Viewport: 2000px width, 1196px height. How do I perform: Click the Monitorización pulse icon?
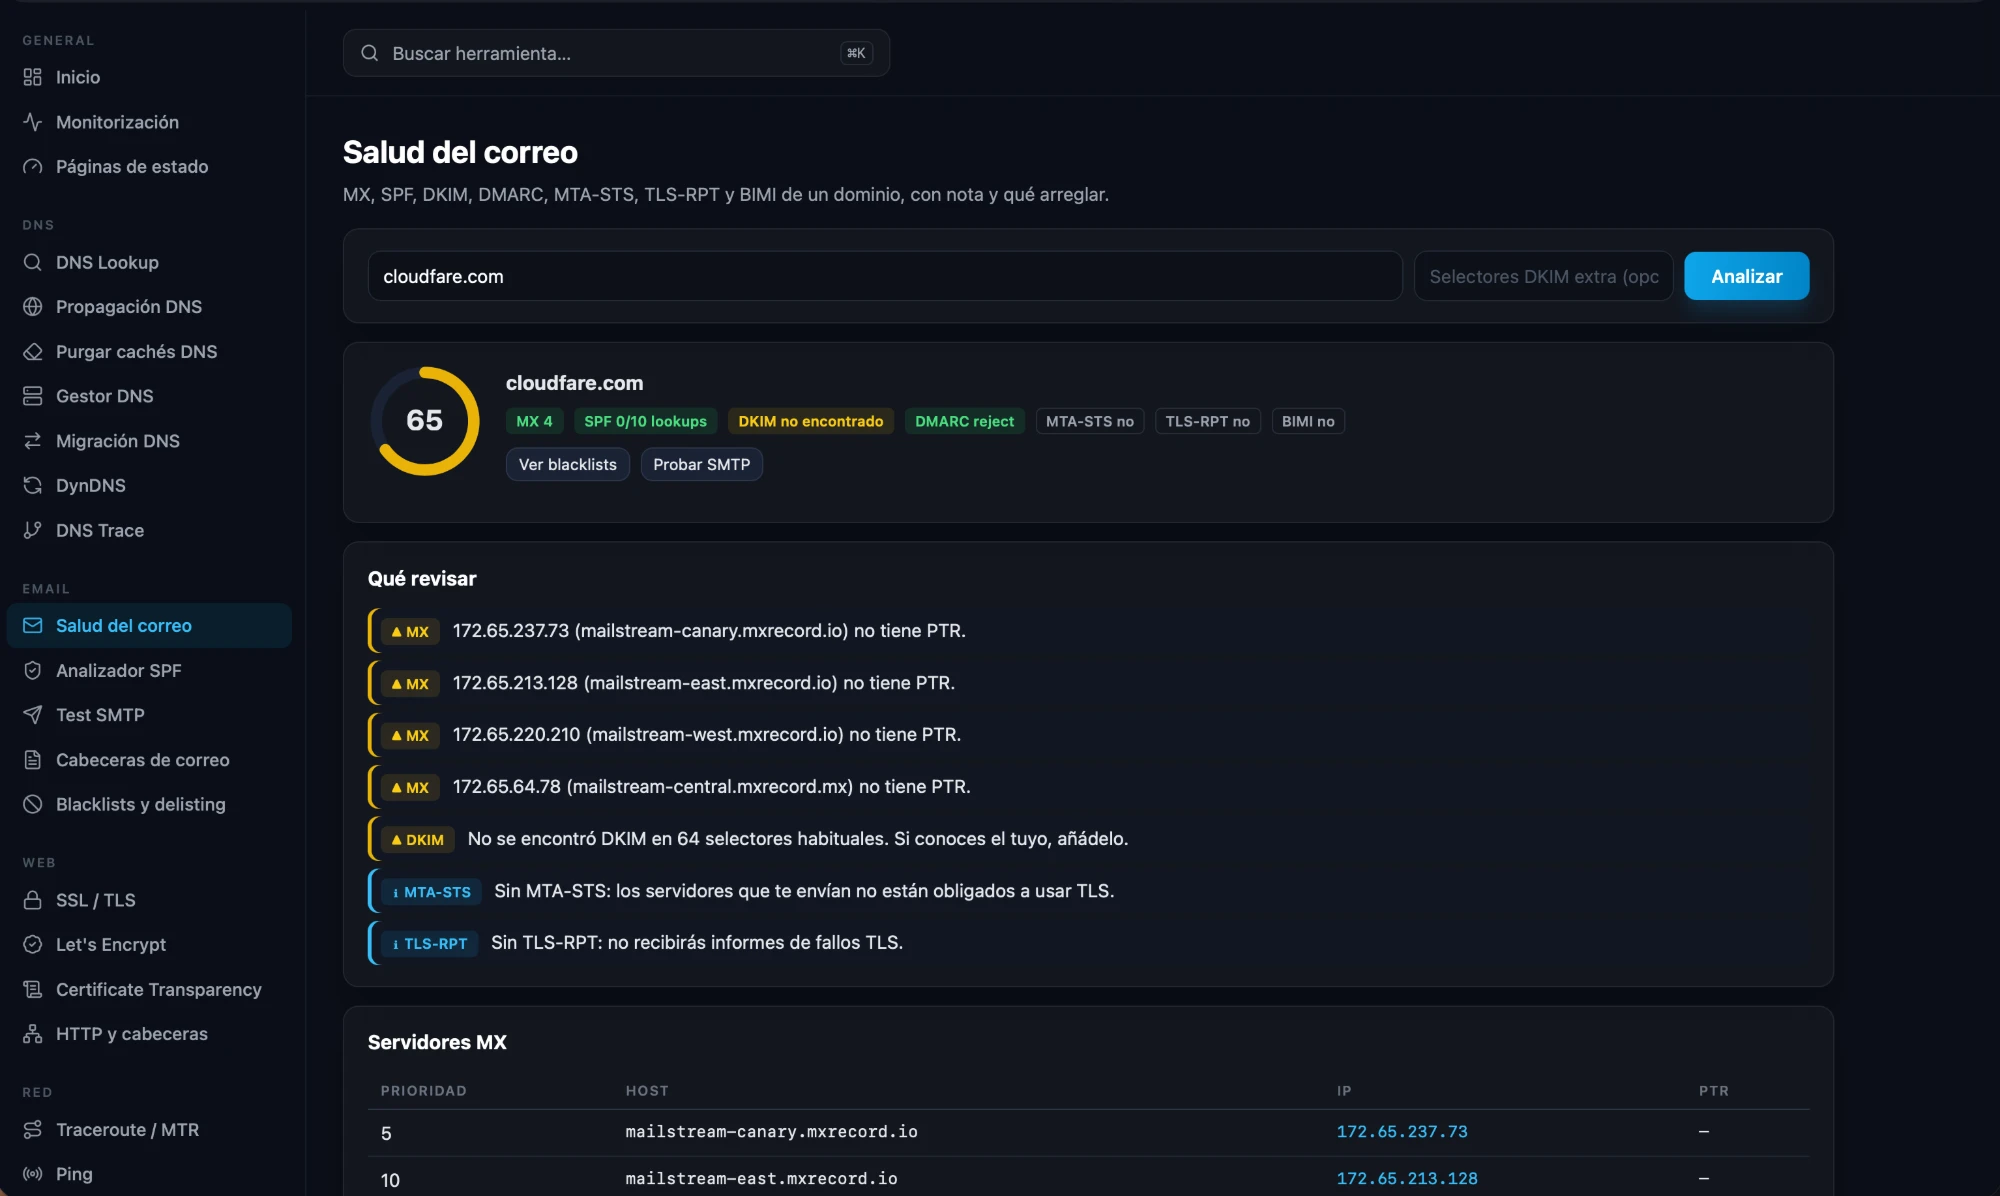tap(33, 122)
